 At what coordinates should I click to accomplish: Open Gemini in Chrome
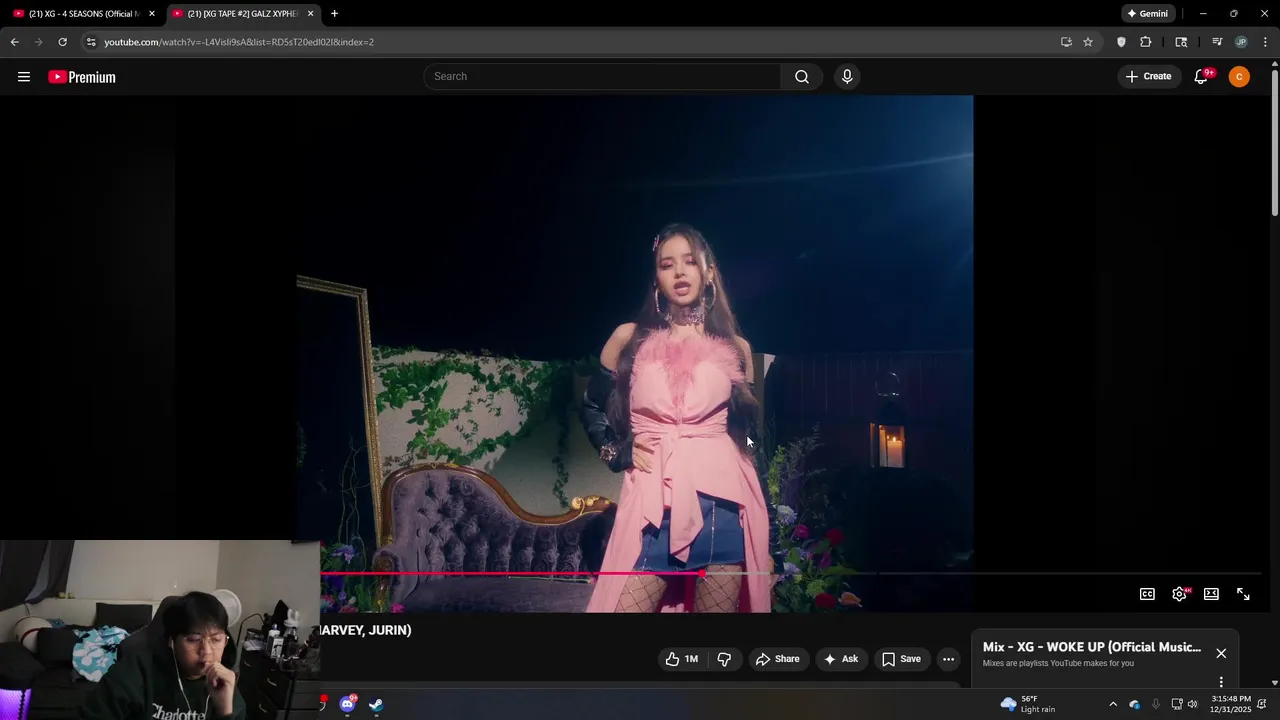pos(1147,14)
